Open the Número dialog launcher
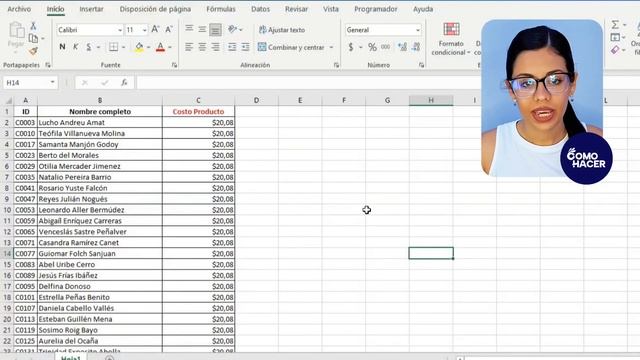This screenshot has height=360, width=640. pos(421,65)
